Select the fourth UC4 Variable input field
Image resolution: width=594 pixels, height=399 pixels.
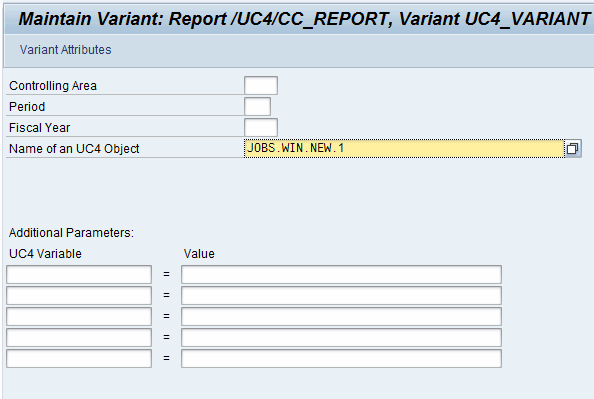tap(79, 338)
